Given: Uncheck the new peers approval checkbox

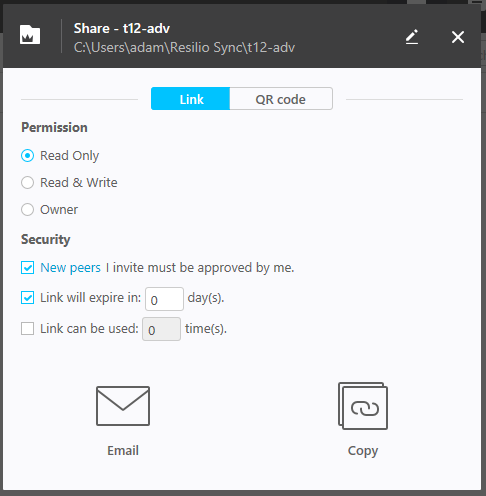Looking at the screenshot, I should tap(27, 268).
